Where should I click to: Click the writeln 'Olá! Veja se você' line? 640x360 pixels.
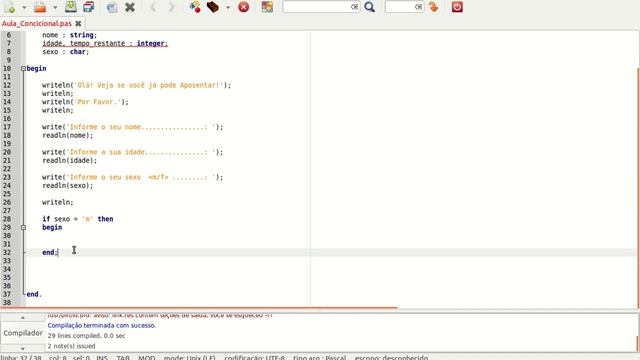pyautogui.click(x=136, y=85)
